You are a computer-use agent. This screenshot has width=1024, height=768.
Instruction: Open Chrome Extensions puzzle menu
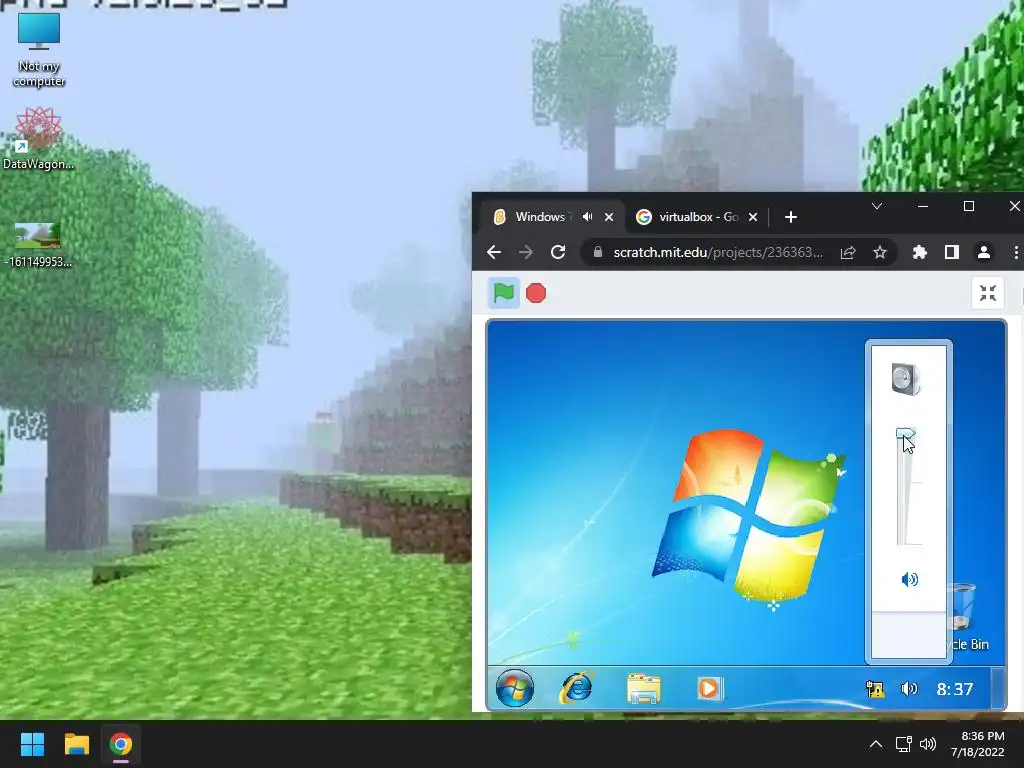coord(920,252)
